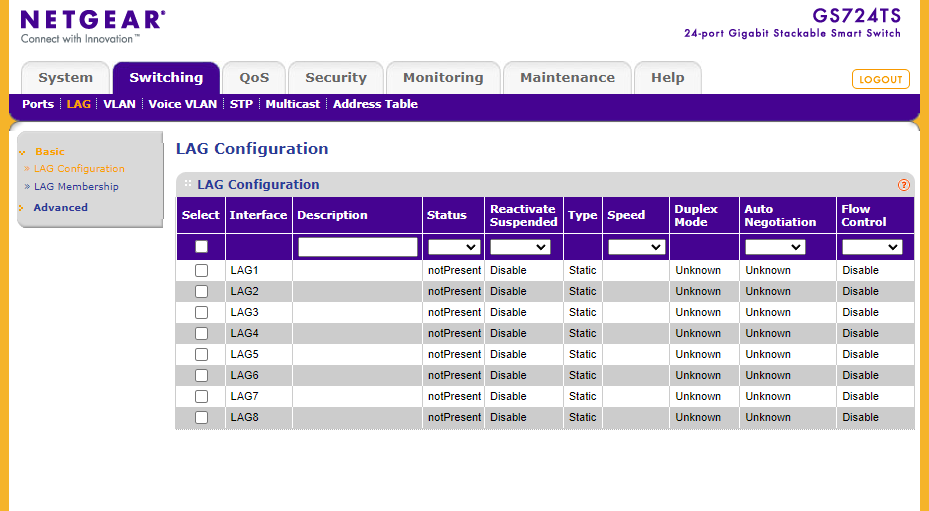The image size is (929, 511).
Task: Click the LAG Configuration panel grip icon
Action: click(187, 184)
